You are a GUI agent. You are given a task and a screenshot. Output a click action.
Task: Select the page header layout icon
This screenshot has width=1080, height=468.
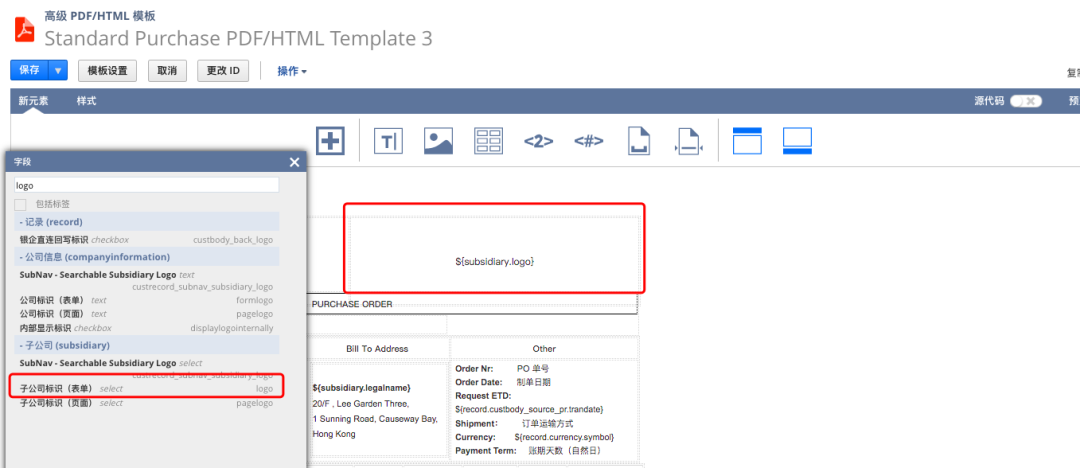[x=747, y=141]
